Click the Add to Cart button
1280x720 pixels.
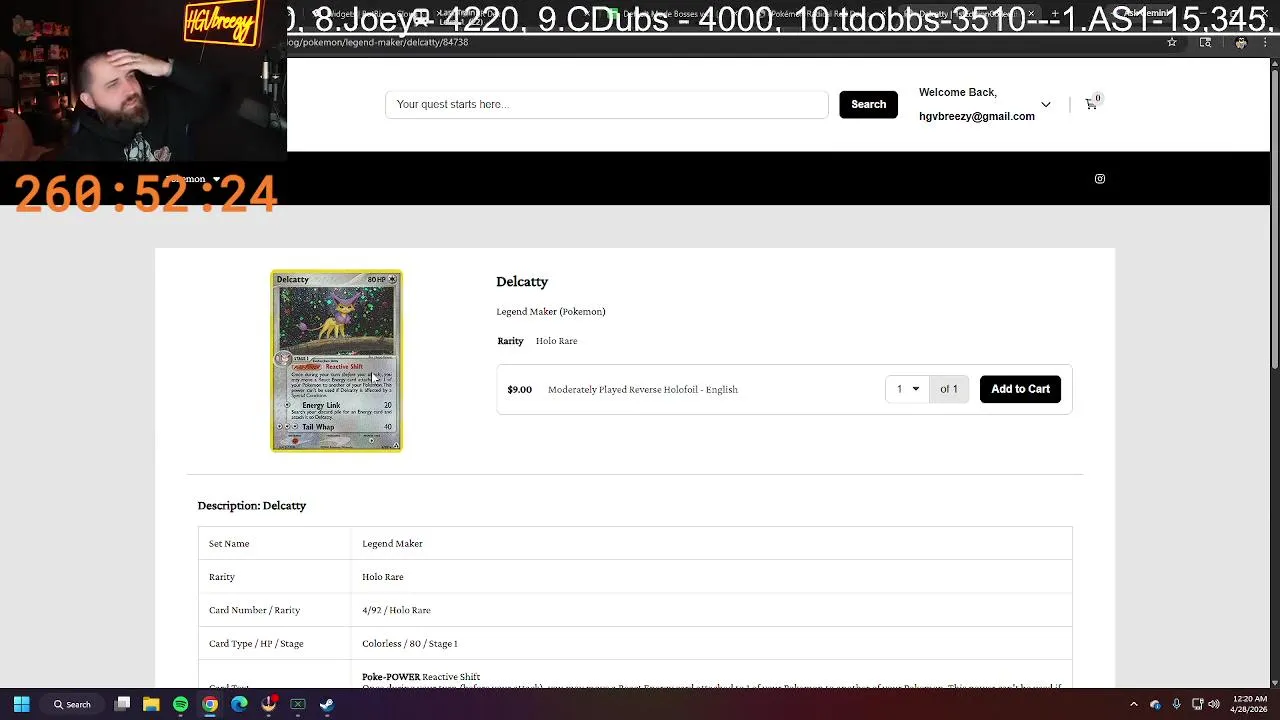(x=1020, y=389)
